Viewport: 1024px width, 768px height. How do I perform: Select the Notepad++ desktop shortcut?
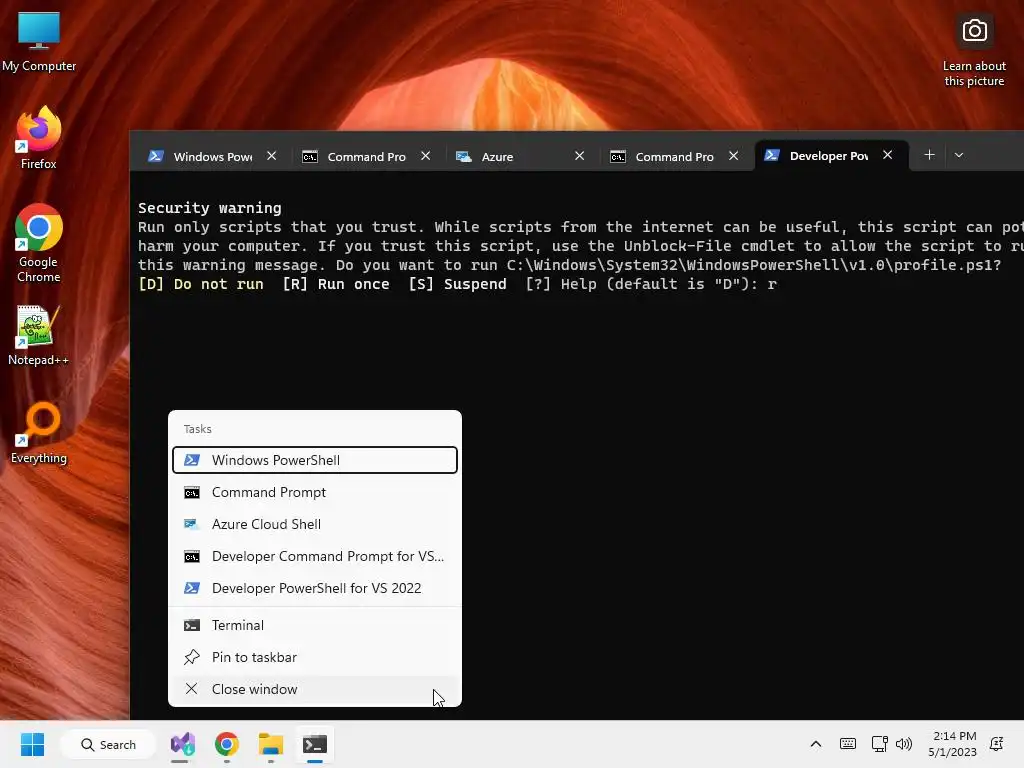pyautogui.click(x=39, y=335)
